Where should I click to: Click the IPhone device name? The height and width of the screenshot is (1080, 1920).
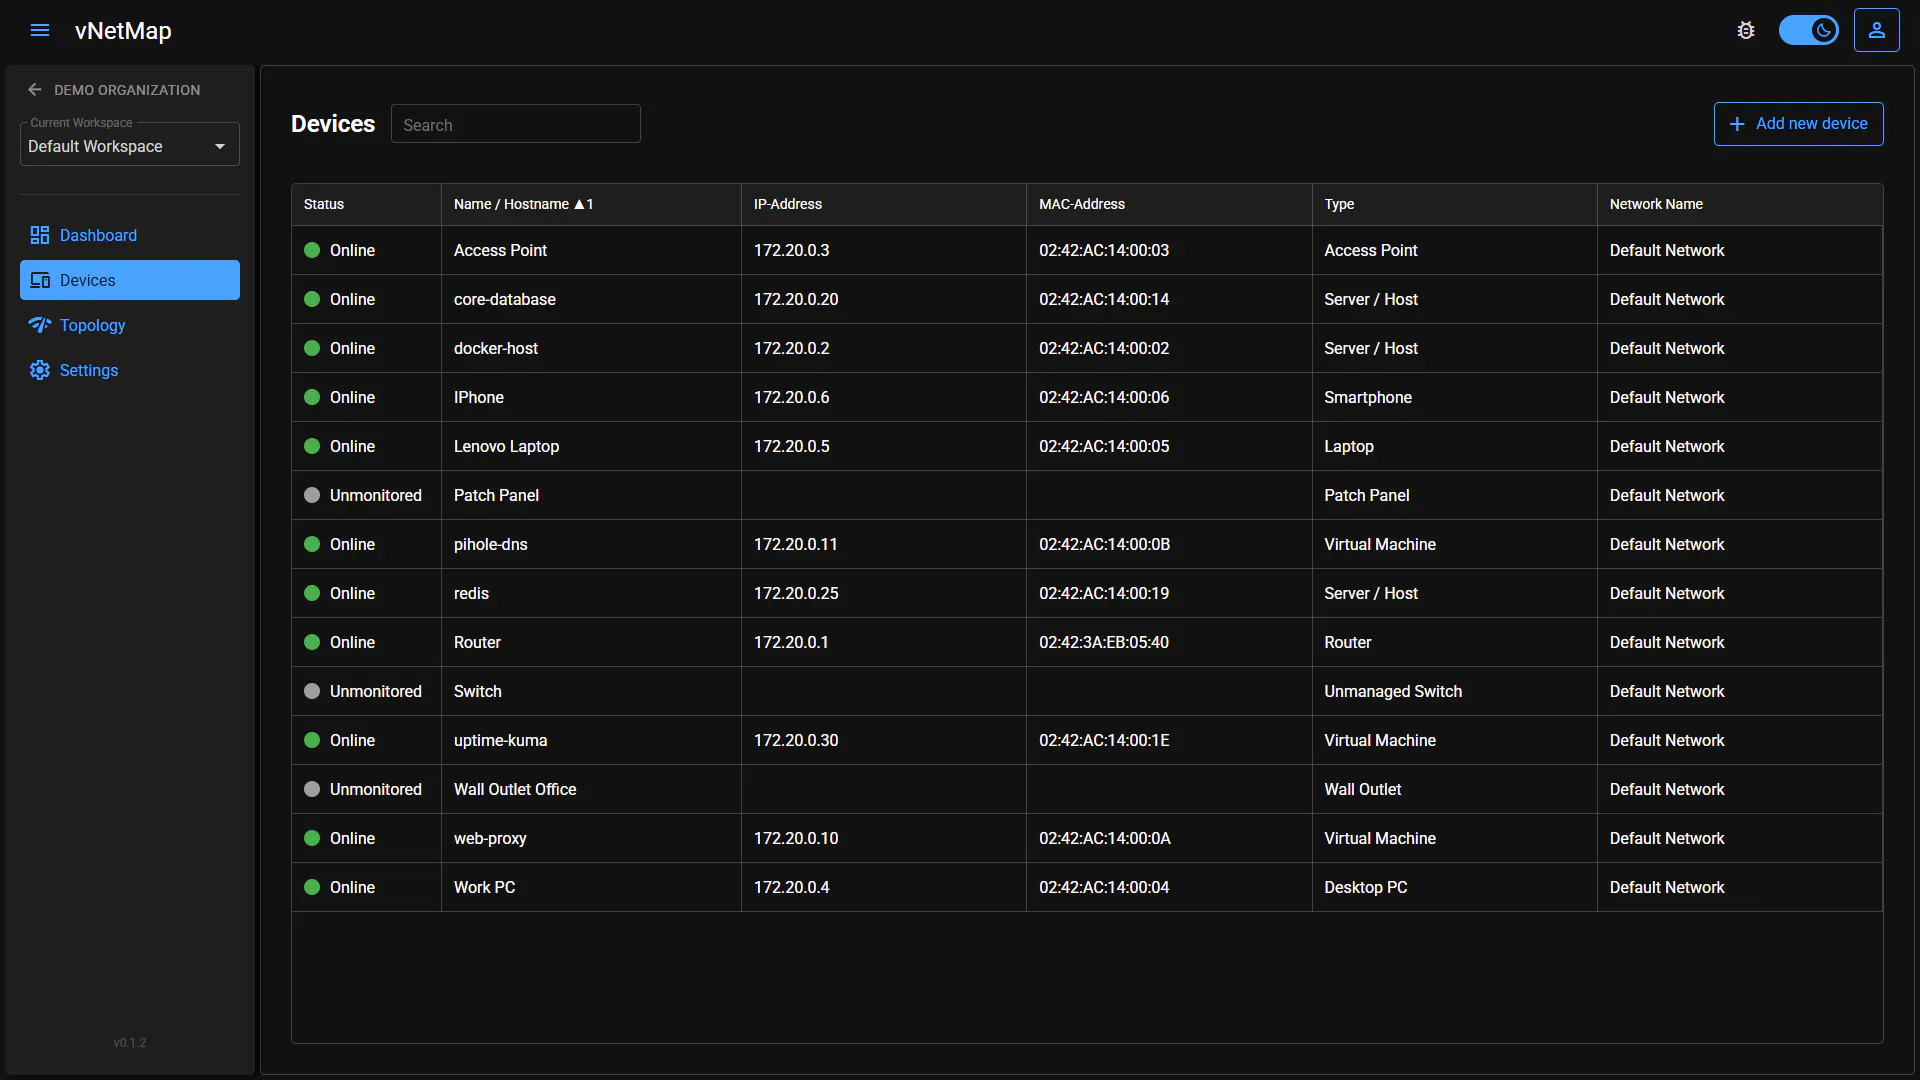pos(479,397)
